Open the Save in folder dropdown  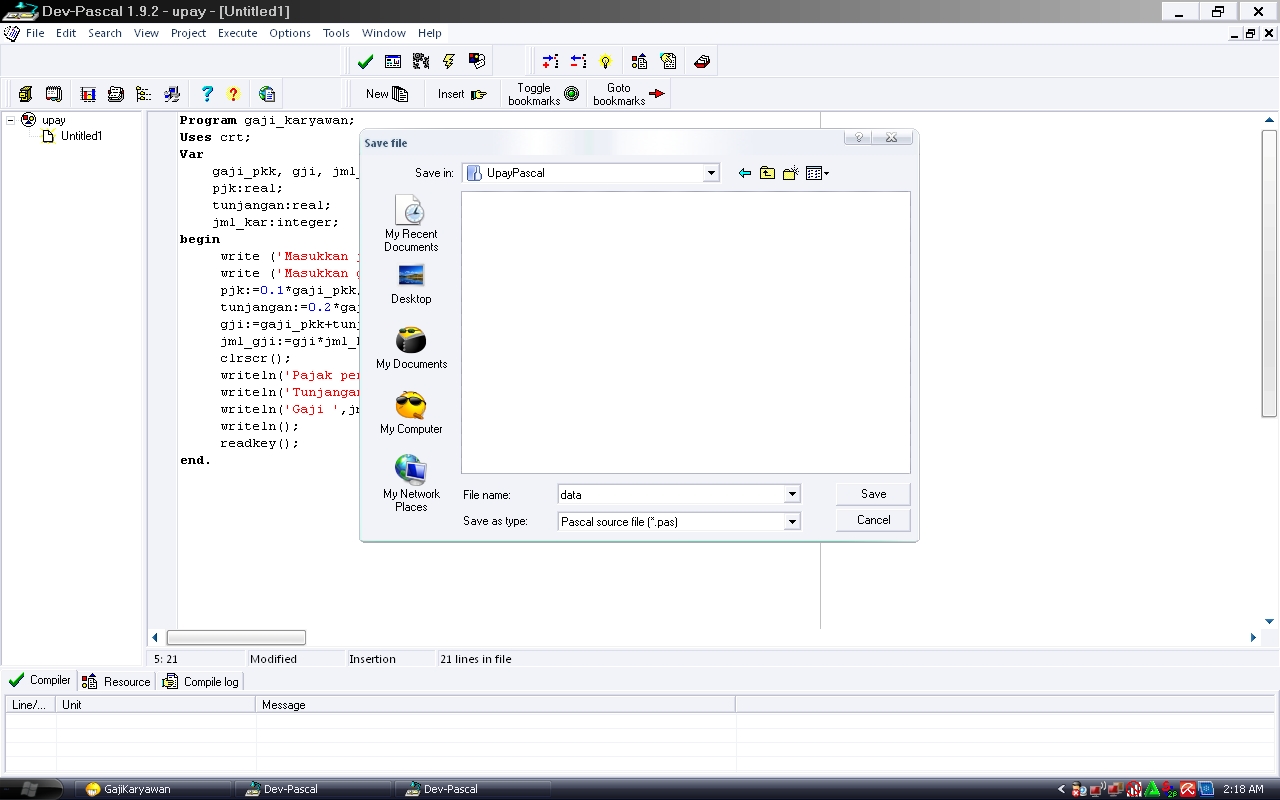click(711, 173)
